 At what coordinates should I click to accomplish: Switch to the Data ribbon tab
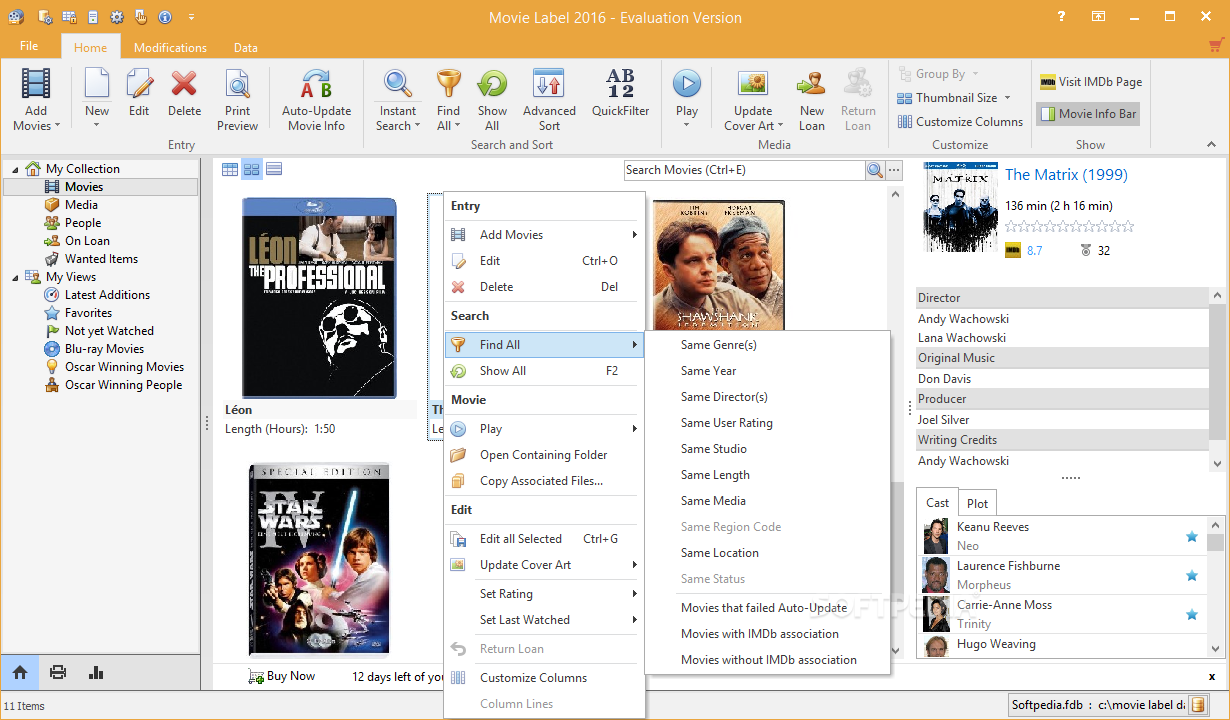246,47
